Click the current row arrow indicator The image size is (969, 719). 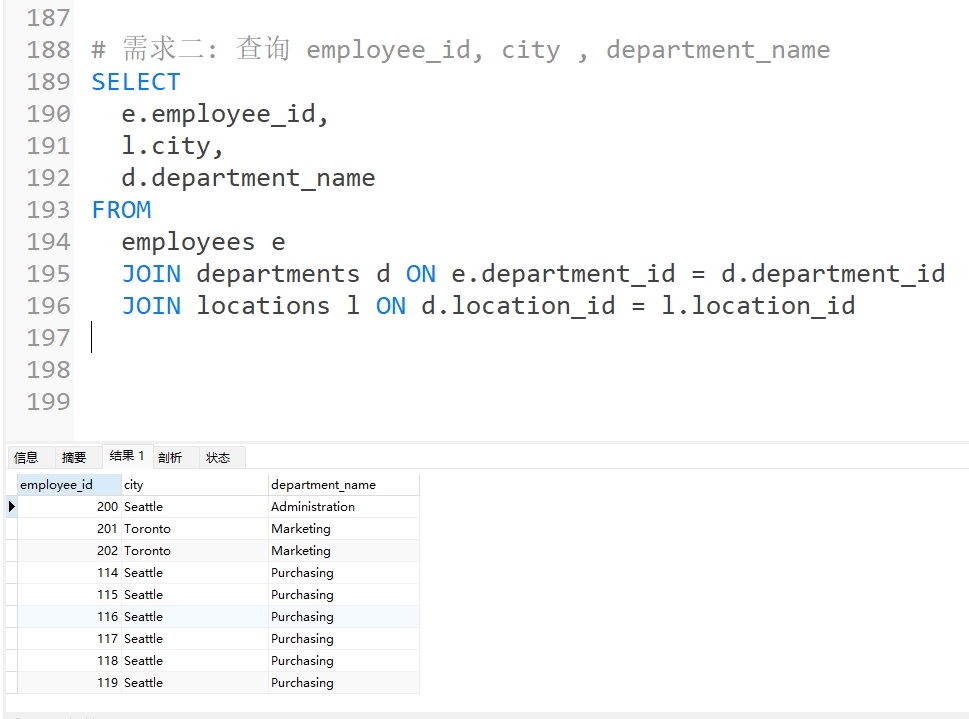[x=11, y=507]
